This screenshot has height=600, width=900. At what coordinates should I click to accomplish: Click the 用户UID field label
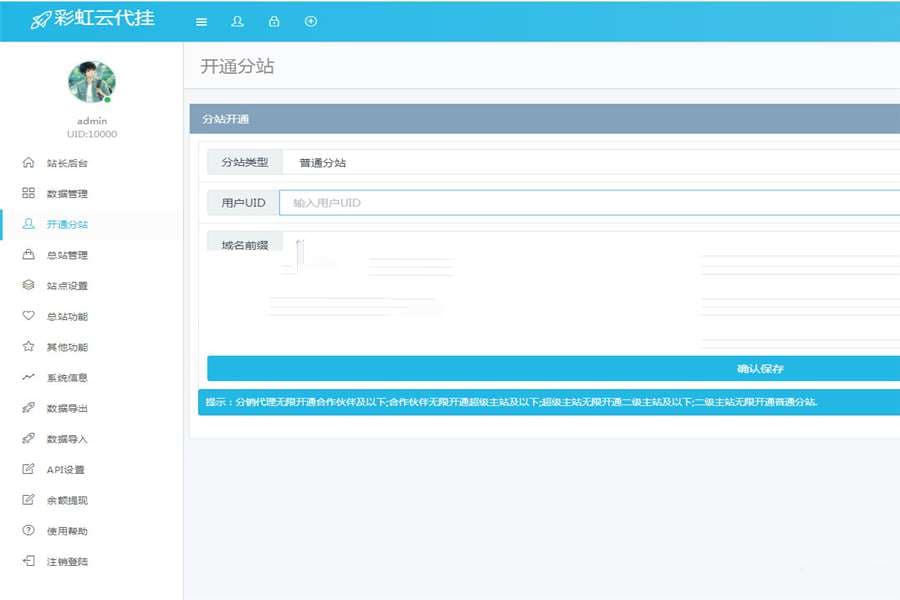click(x=243, y=203)
